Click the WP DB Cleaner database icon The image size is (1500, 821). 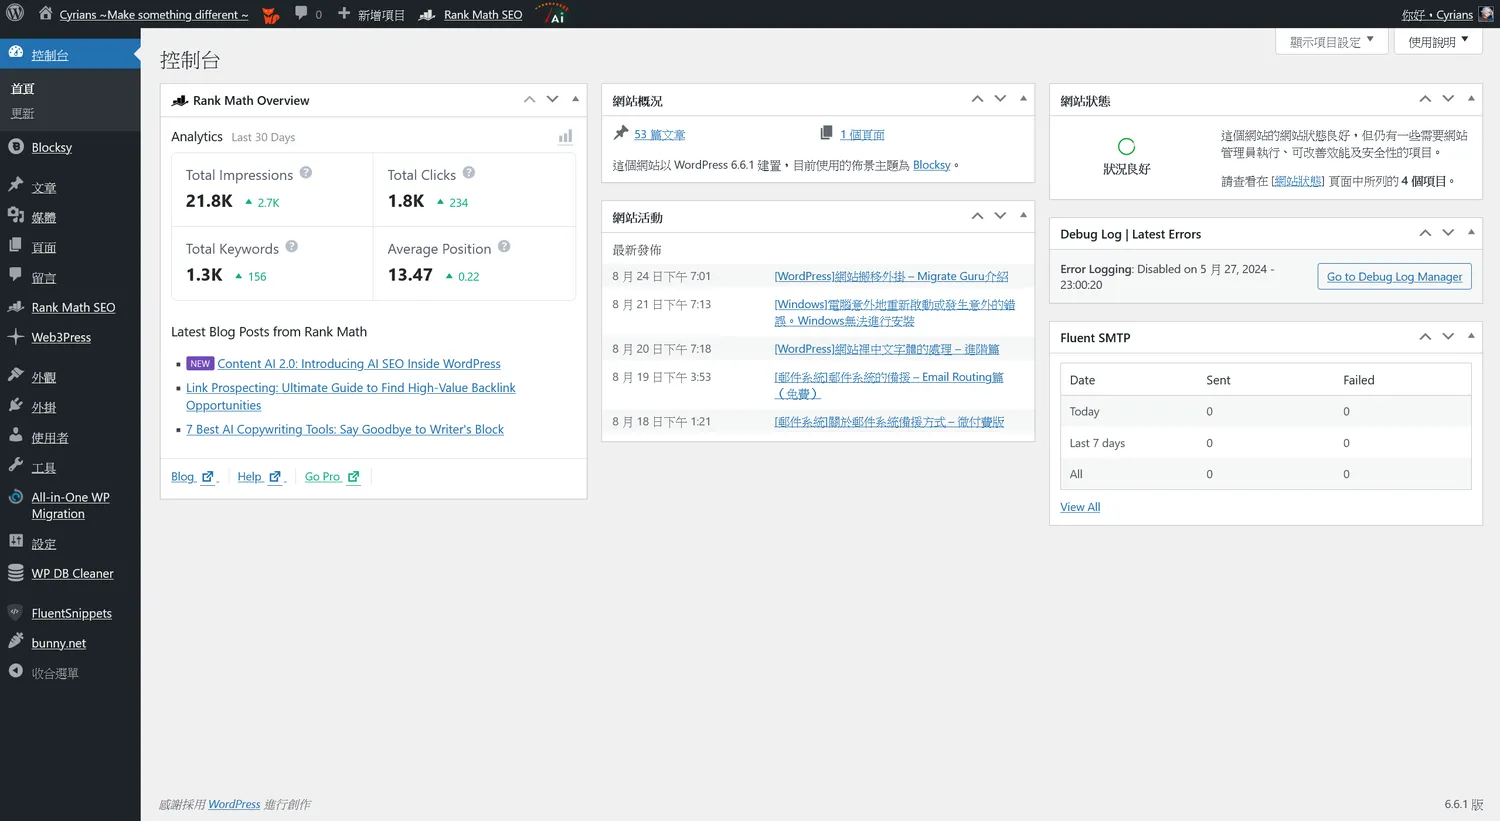(x=16, y=573)
